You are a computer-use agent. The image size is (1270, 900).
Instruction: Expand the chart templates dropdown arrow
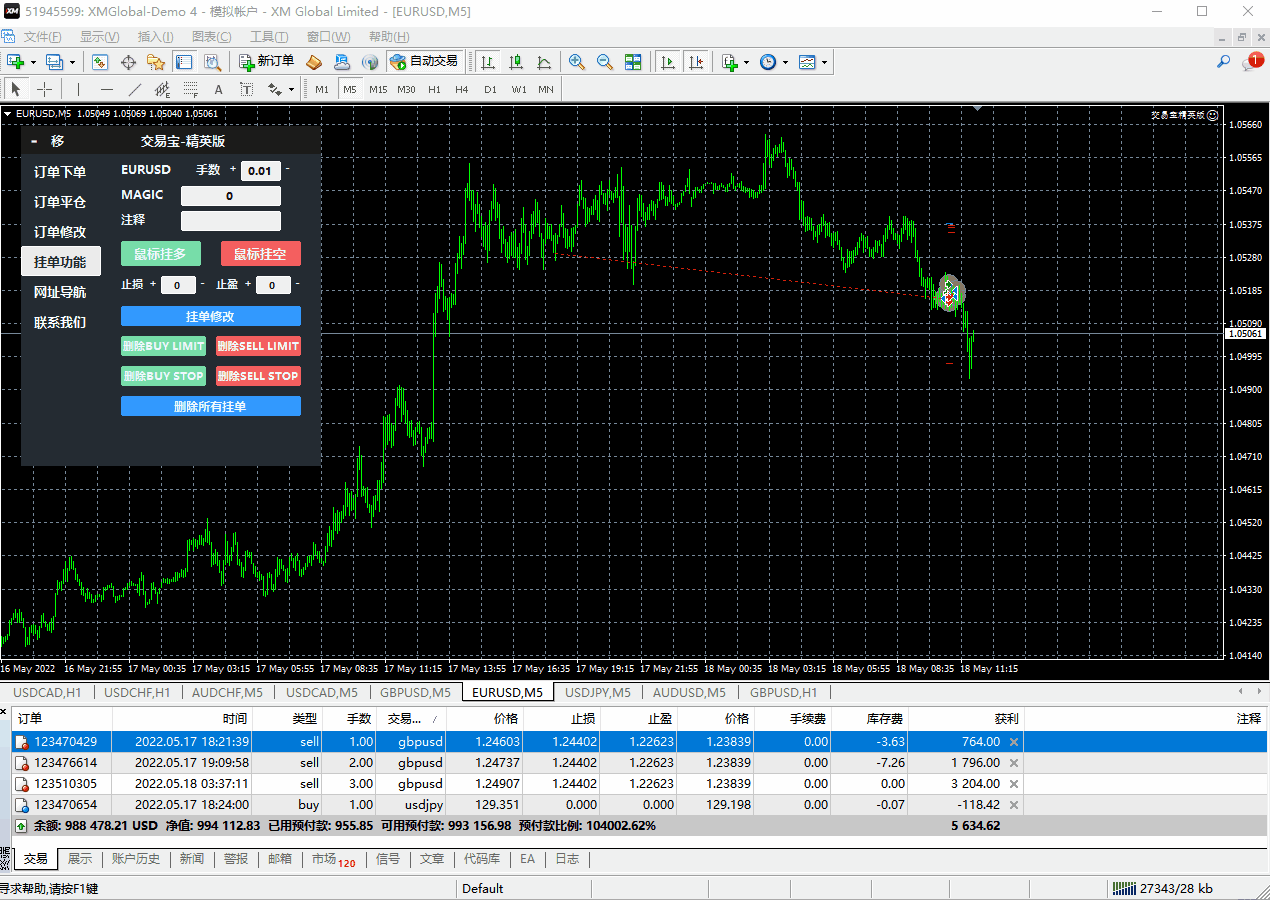(x=825, y=62)
